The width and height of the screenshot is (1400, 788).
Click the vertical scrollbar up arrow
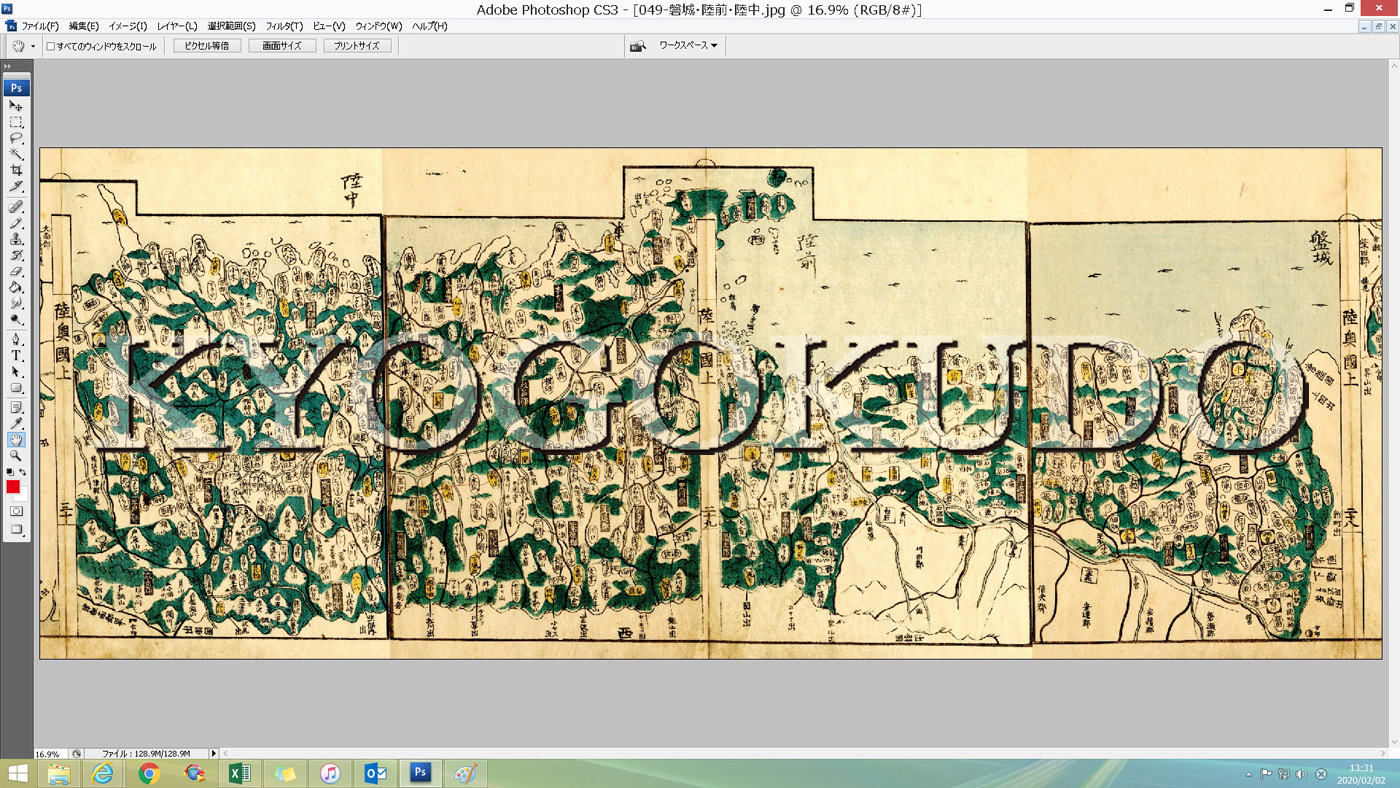1395,66
